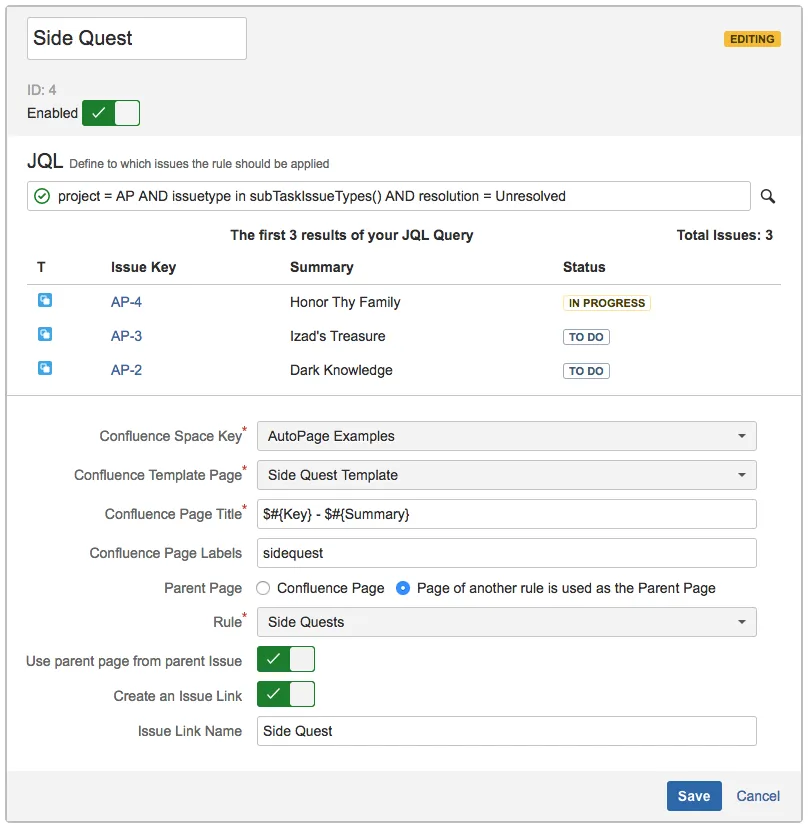Screen dimensions: 808x826
Task: Disable the Create an Issue Link switch
Action: (286, 694)
